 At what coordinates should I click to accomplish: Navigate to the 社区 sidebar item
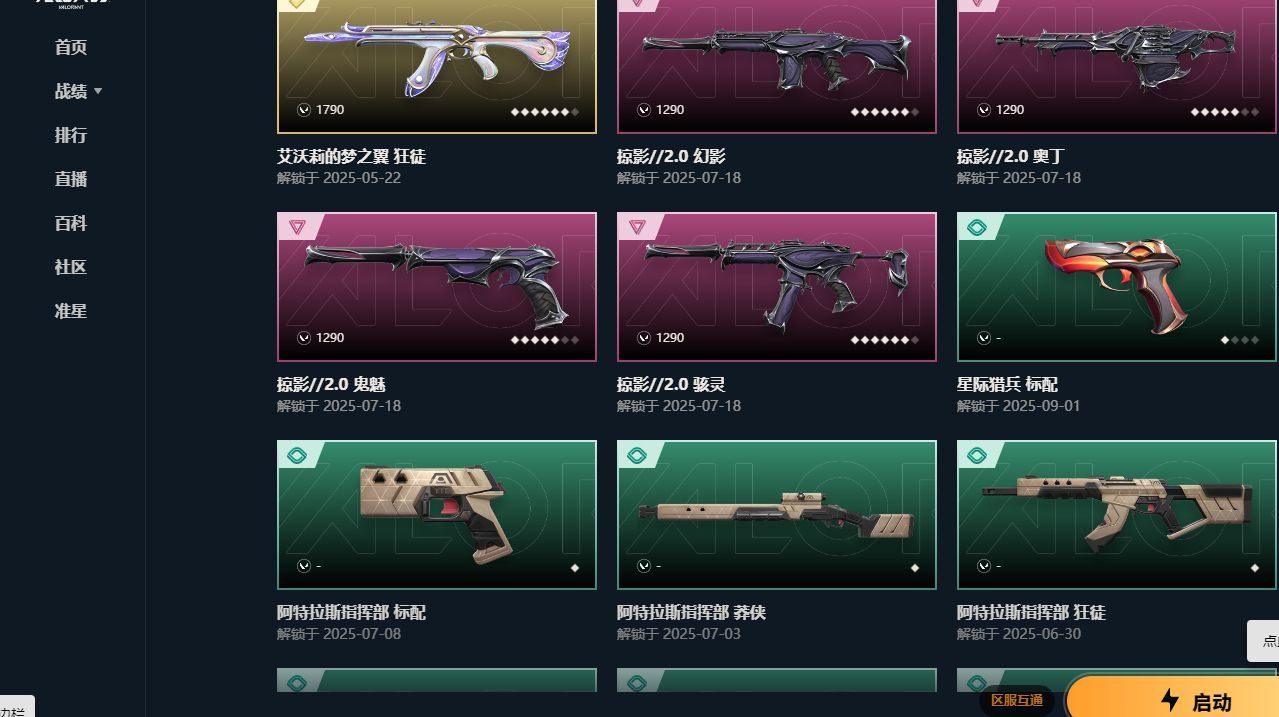[71, 267]
